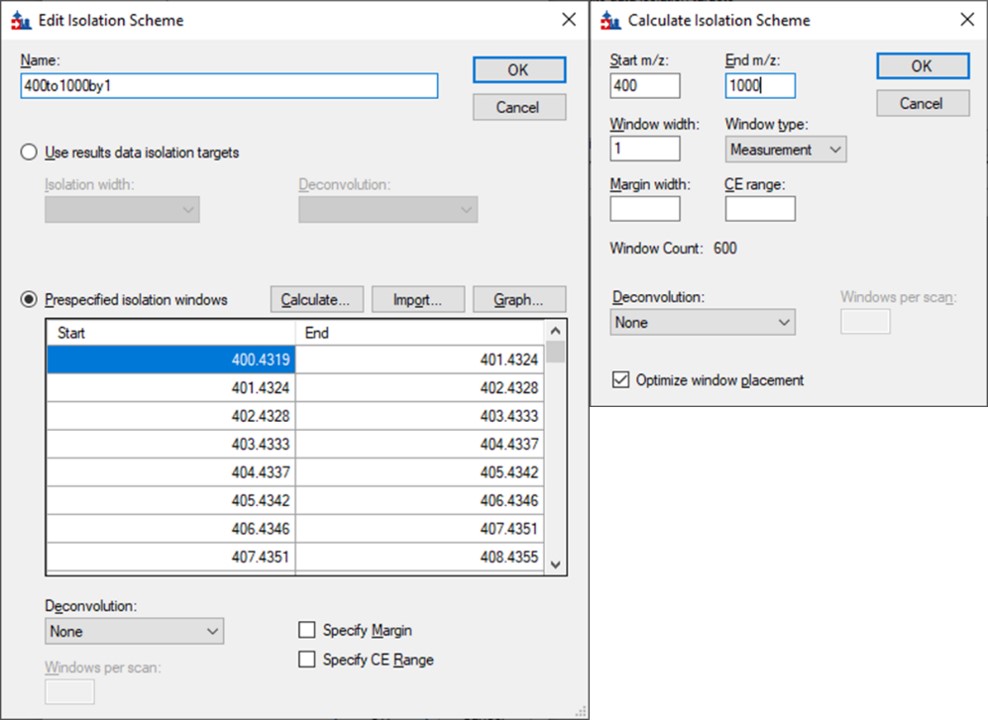Uncheck Optimize window placement
The width and height of the screenshot is (988, 720).
(621, 380)
